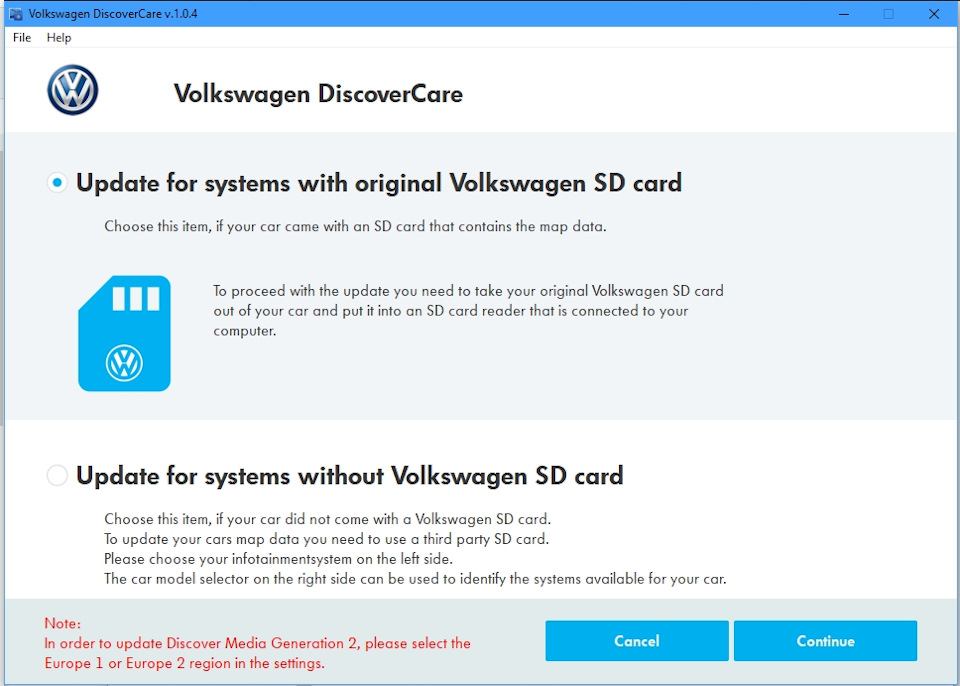Viewport: 960px width, 686px height.
Task: Click text 'The car model selector on the right side'
Action: tap(230, 579)
